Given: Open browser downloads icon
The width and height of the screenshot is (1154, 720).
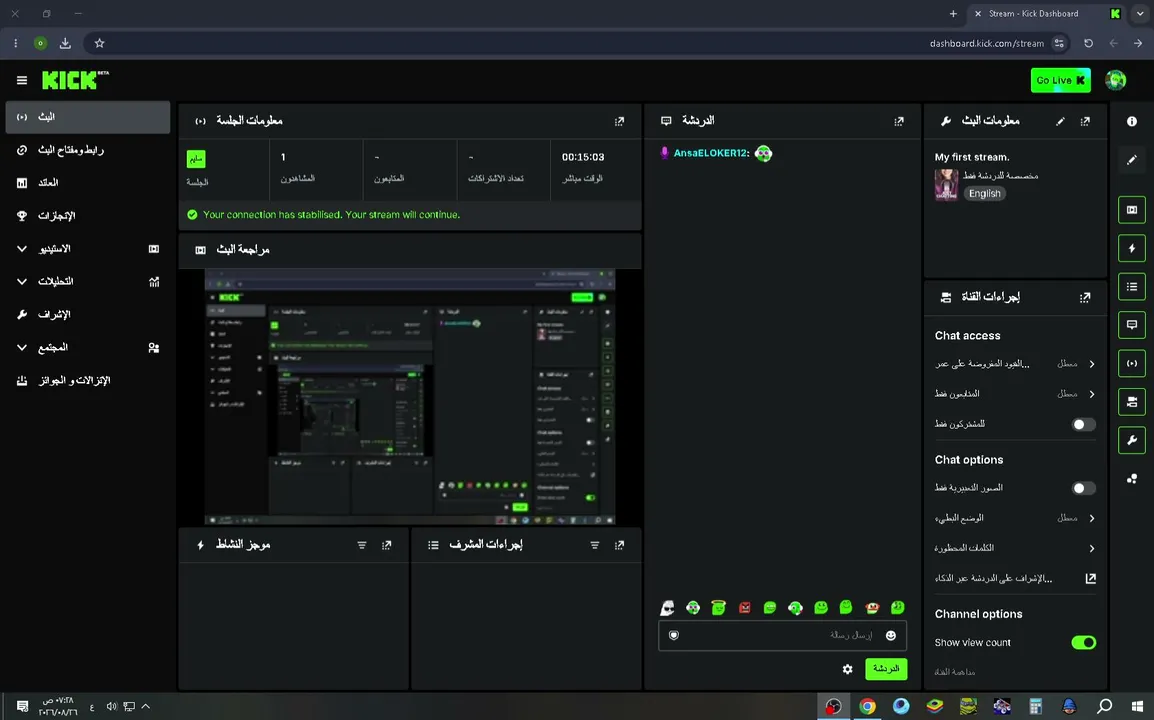Looking at the screenshot, I should pos(66,43).
